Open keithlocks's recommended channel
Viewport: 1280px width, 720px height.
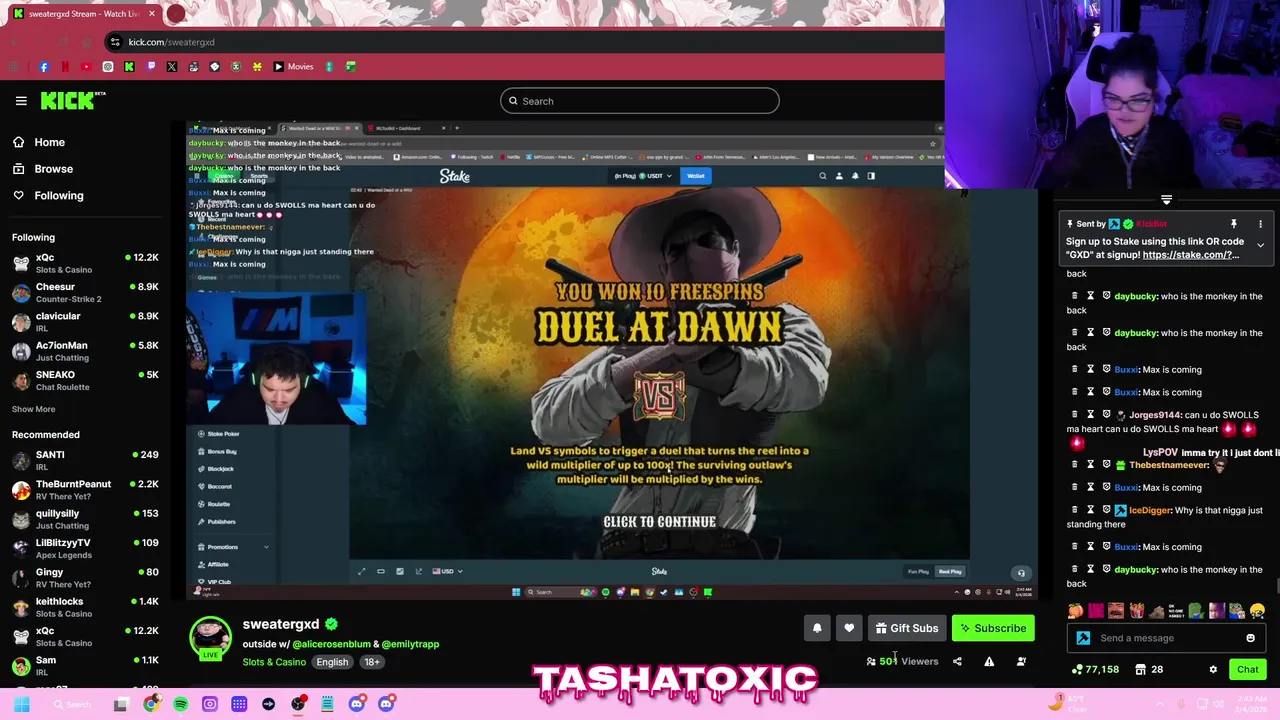(85, 607)
